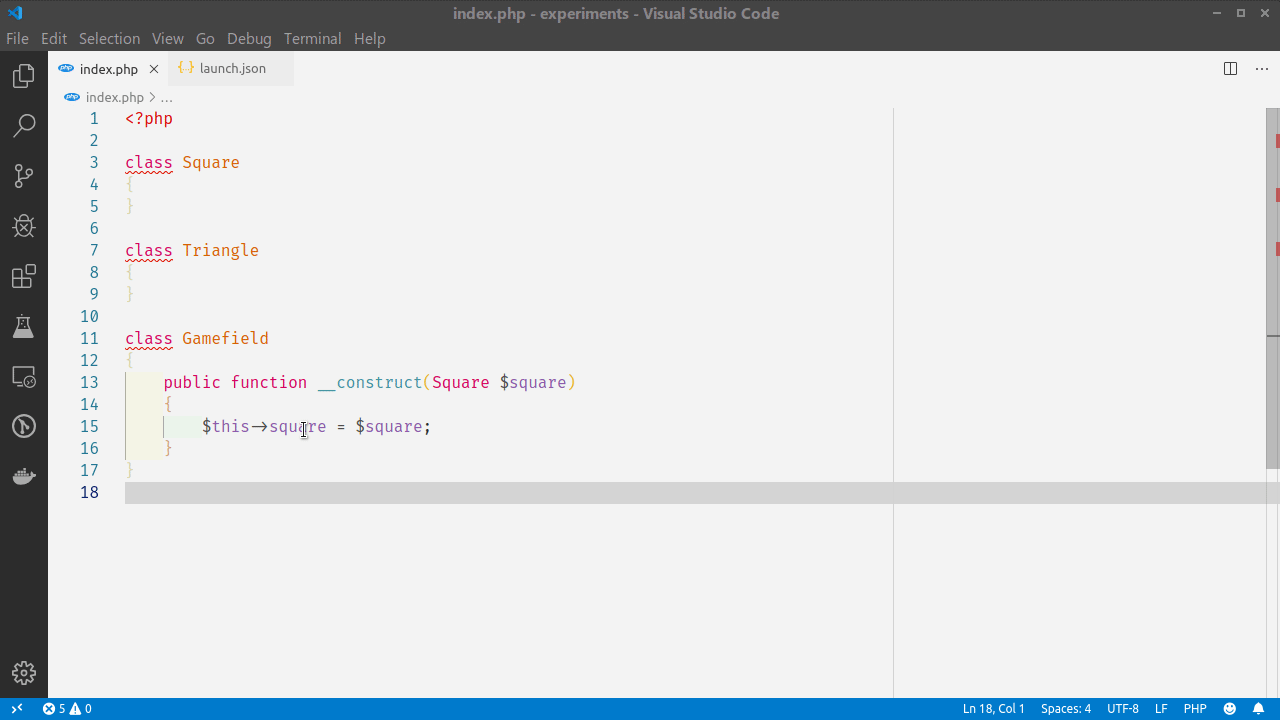Open the Terminal menu
The image size is (1280, 720).
coord(312,38)
